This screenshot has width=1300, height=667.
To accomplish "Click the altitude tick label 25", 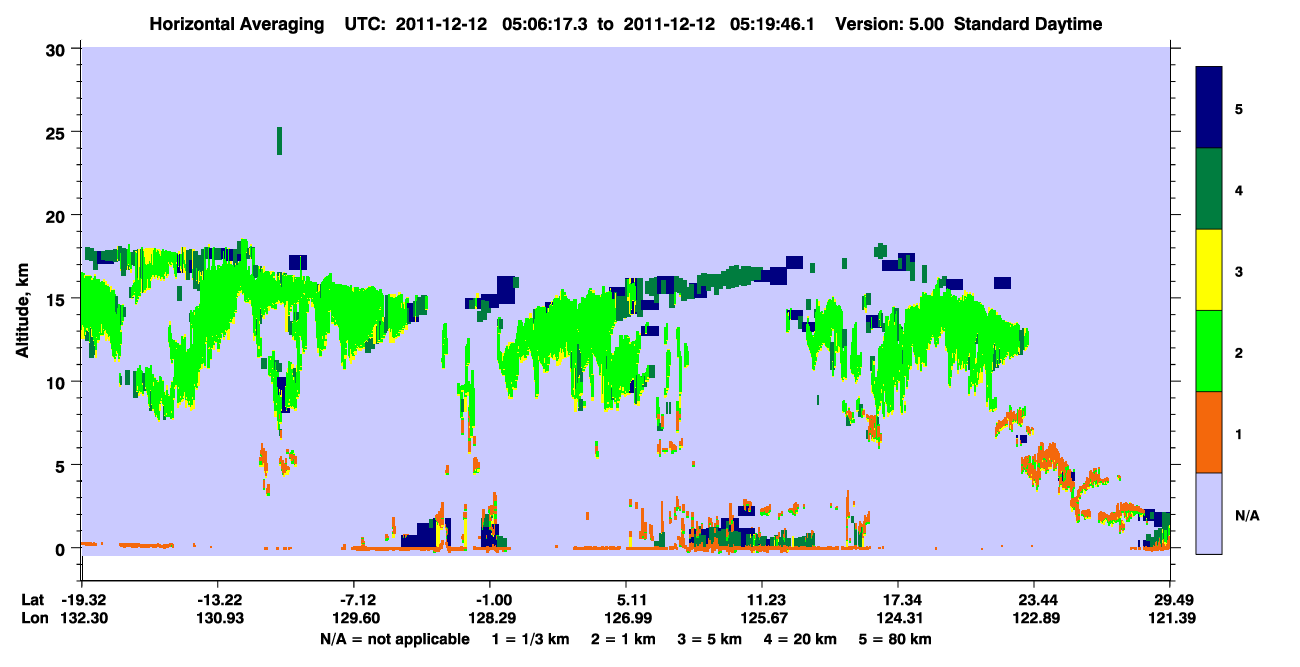I will (58, 132).
